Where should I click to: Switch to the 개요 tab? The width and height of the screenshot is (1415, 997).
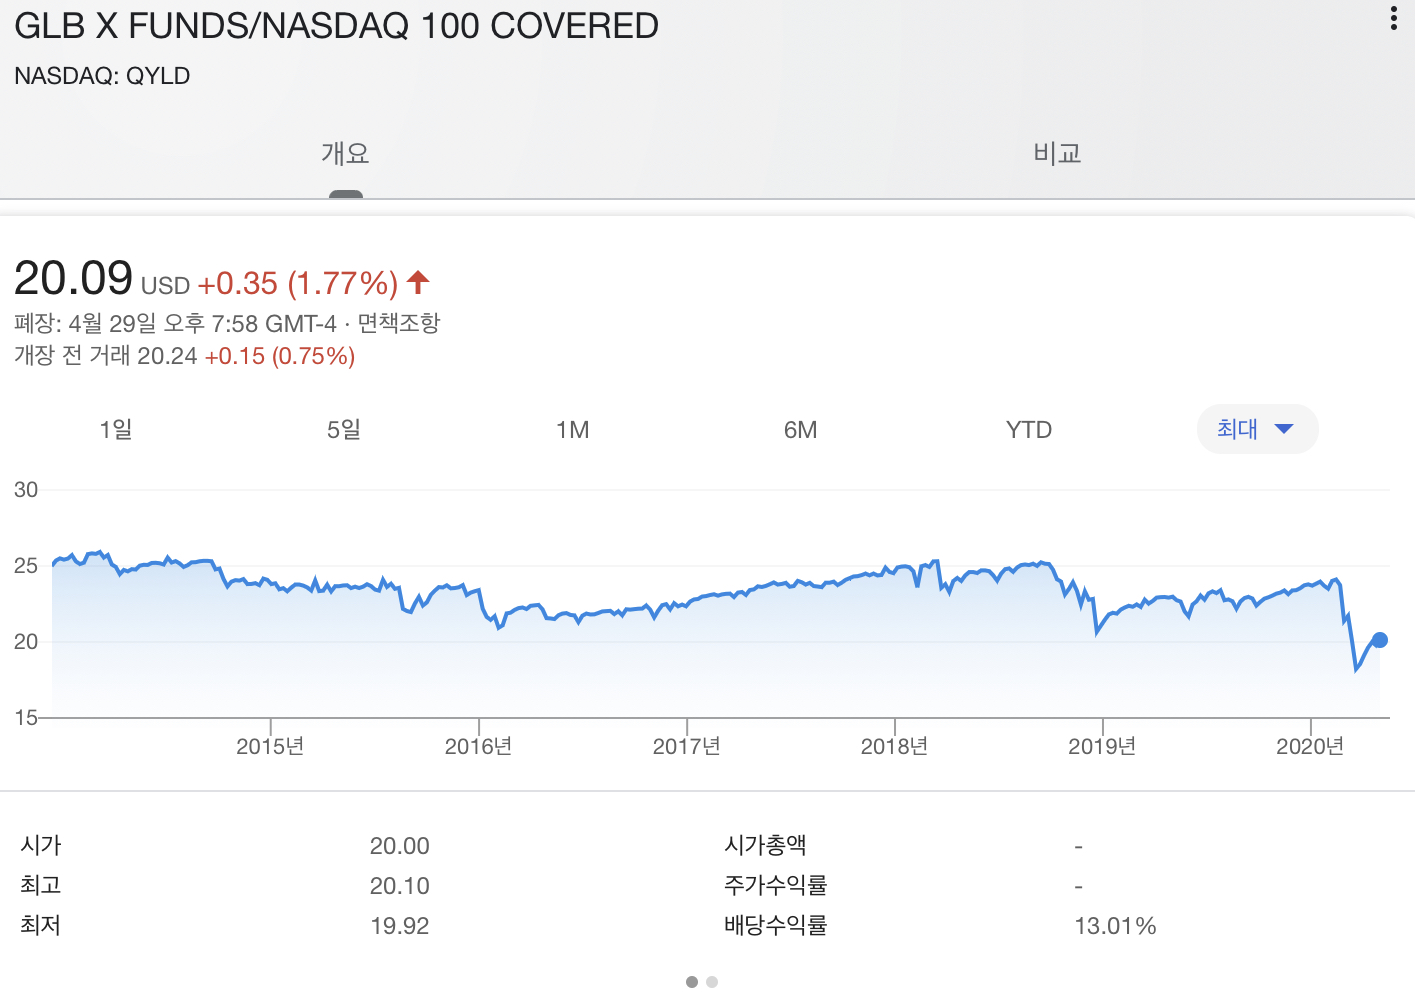tap(345, 153)
